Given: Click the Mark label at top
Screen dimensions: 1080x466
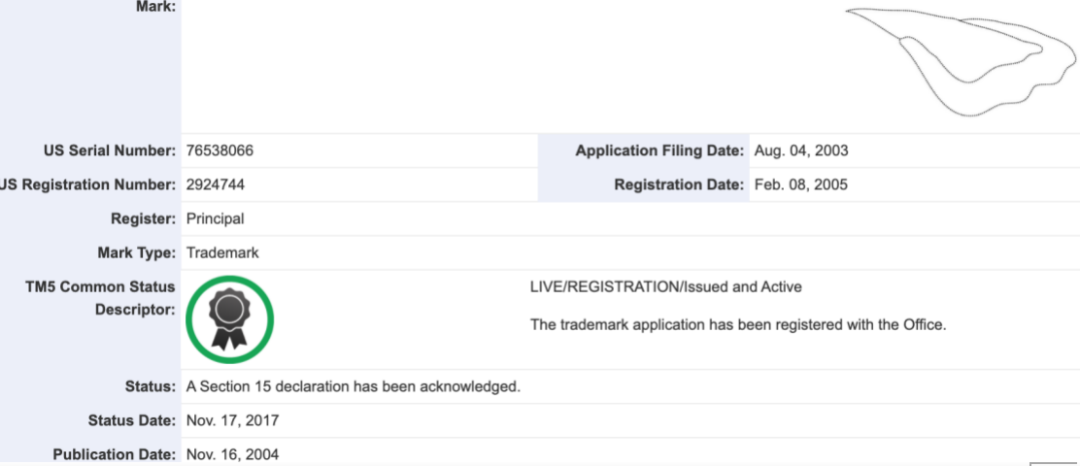Looking at the screenshot, I should coord(156,7).
